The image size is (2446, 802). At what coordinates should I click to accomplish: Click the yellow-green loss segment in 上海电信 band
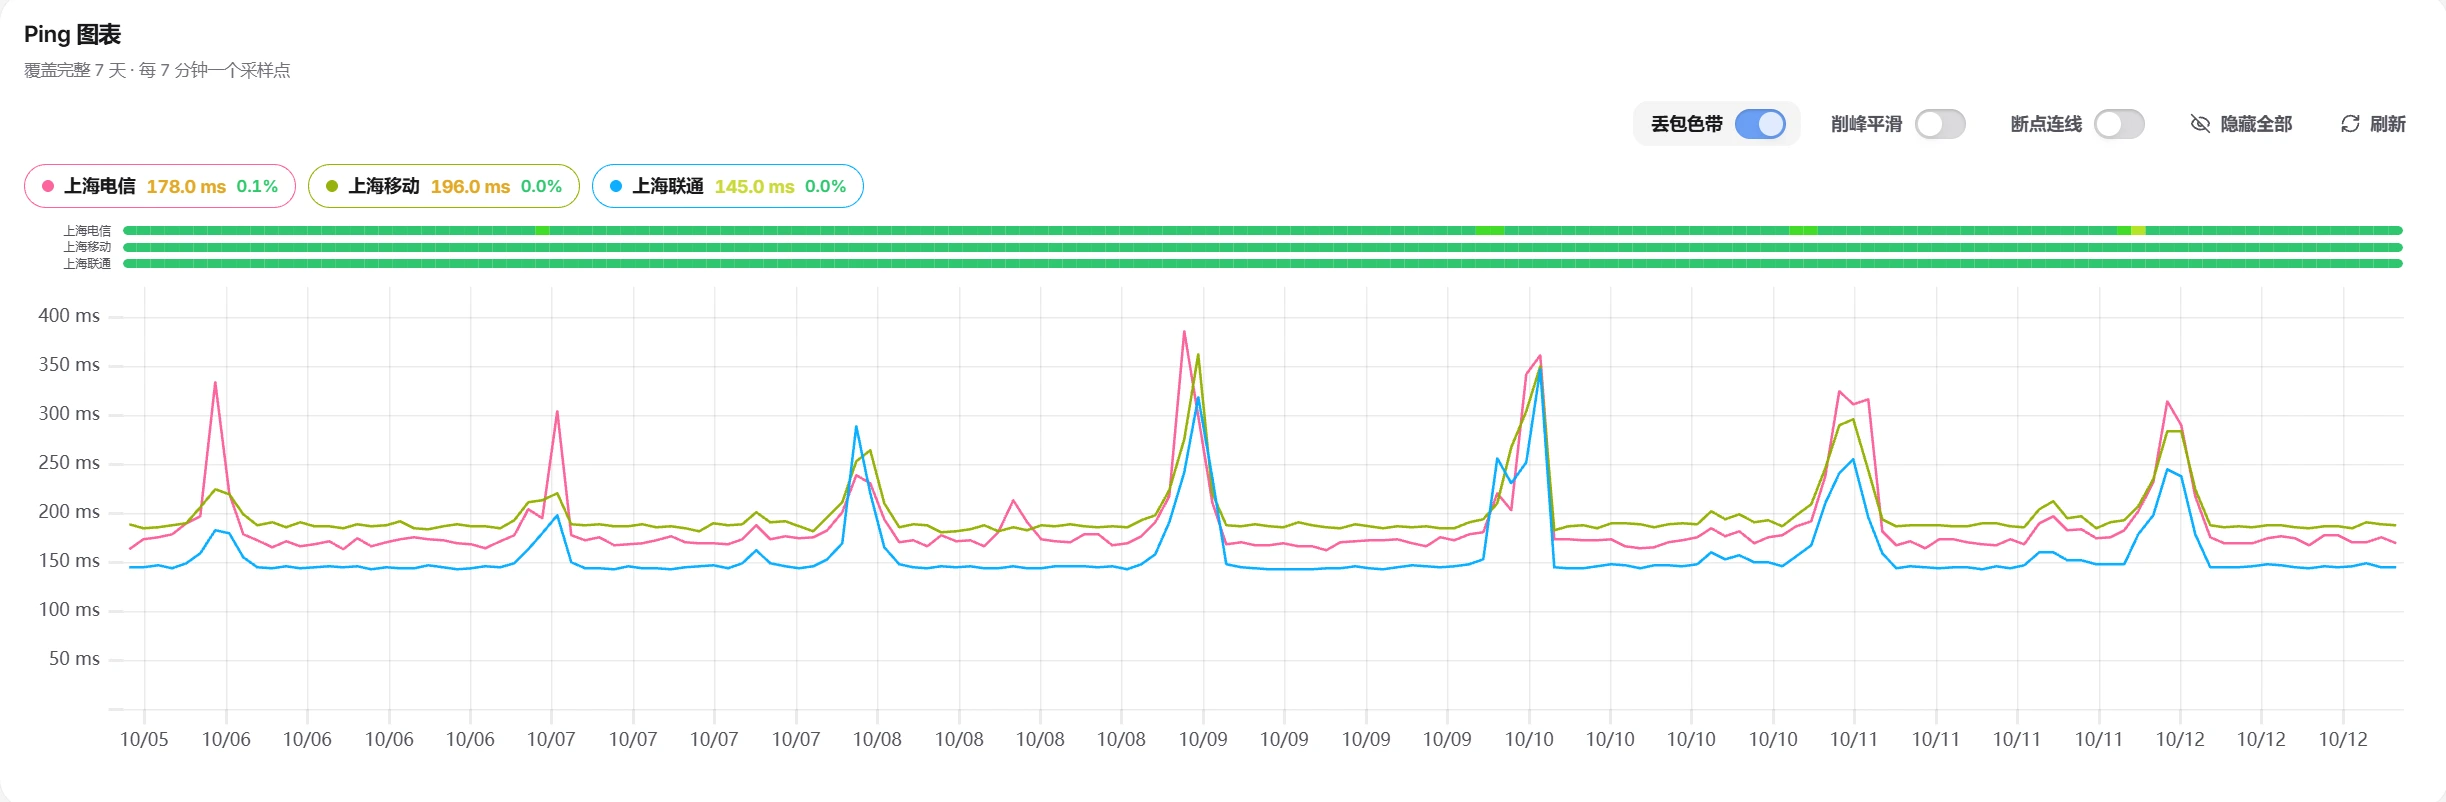[2138, 230]
